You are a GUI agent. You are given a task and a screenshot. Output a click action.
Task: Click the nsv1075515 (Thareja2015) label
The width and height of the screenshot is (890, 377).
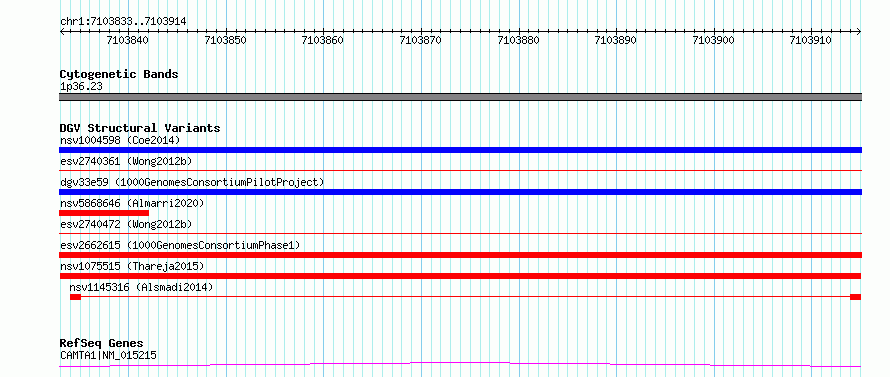(x=132, y=266)
